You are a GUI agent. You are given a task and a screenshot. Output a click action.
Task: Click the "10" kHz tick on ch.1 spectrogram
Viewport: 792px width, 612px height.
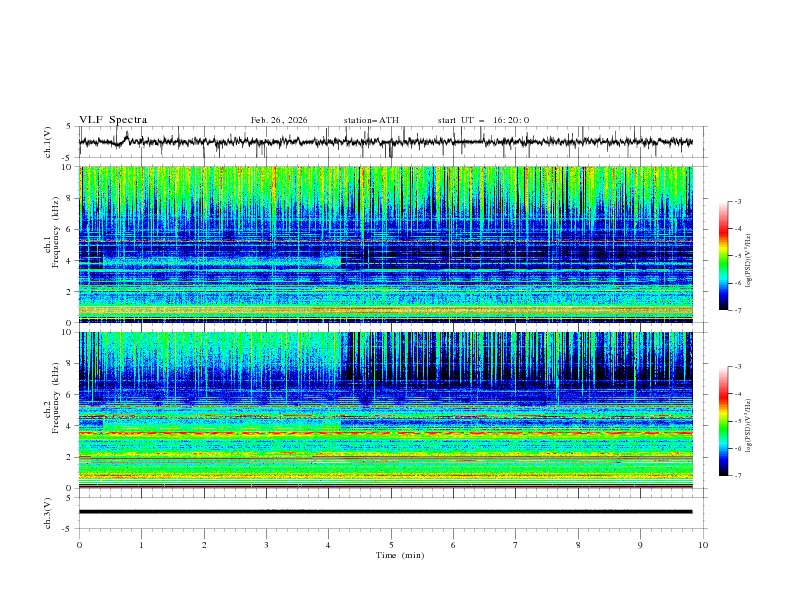click(x=67, y=167)
